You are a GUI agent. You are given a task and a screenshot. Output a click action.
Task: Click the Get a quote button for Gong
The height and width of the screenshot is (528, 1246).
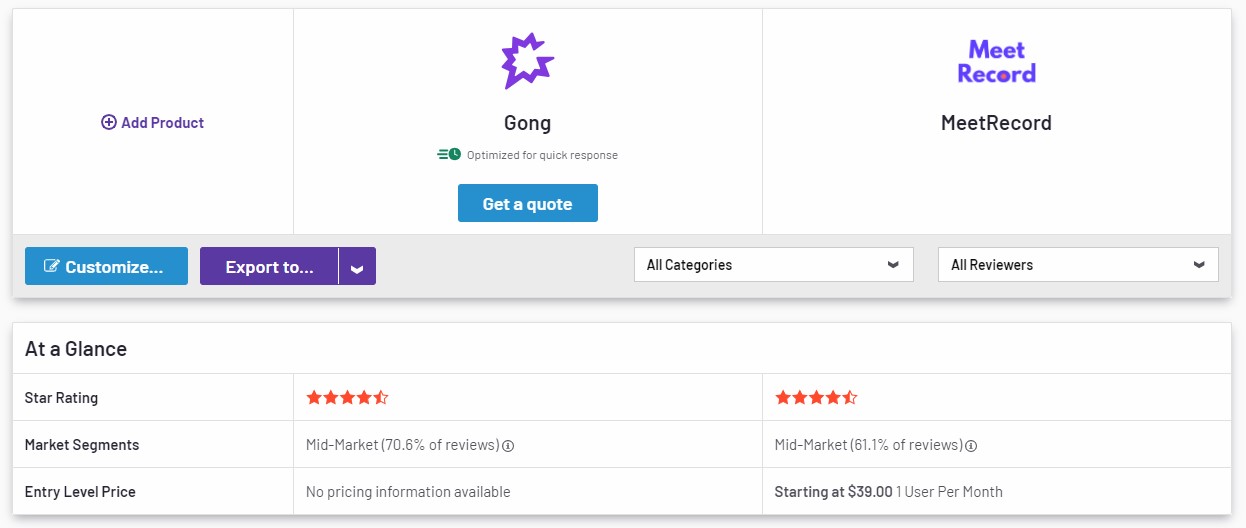click(x=528, y=203)
